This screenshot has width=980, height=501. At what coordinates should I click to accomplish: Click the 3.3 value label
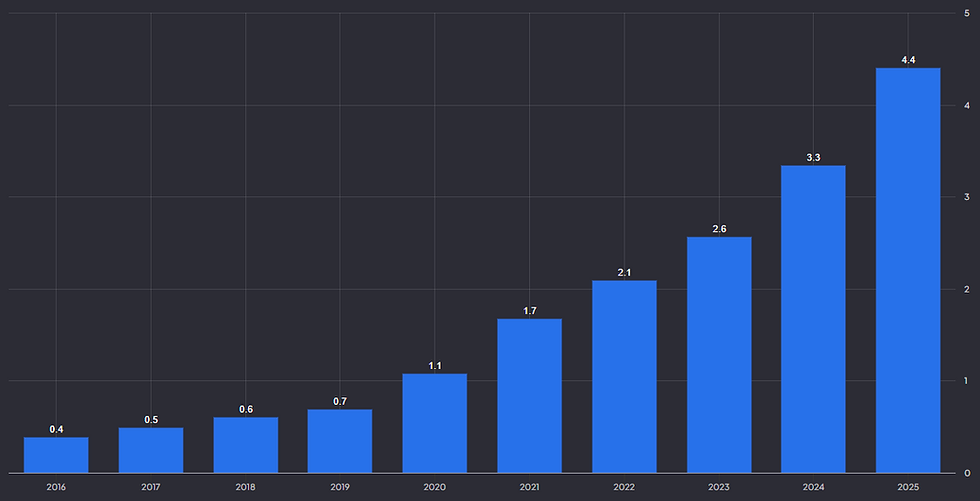click(x=814, y=158)
